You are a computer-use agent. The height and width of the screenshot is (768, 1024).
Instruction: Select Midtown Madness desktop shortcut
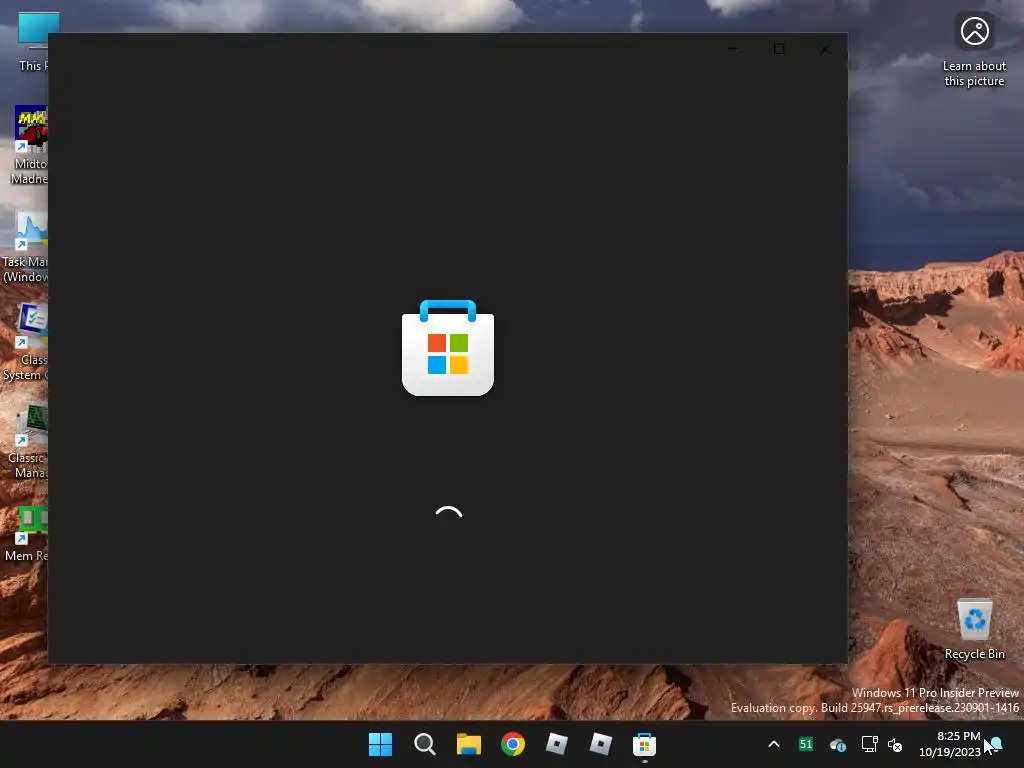point(29,145)
